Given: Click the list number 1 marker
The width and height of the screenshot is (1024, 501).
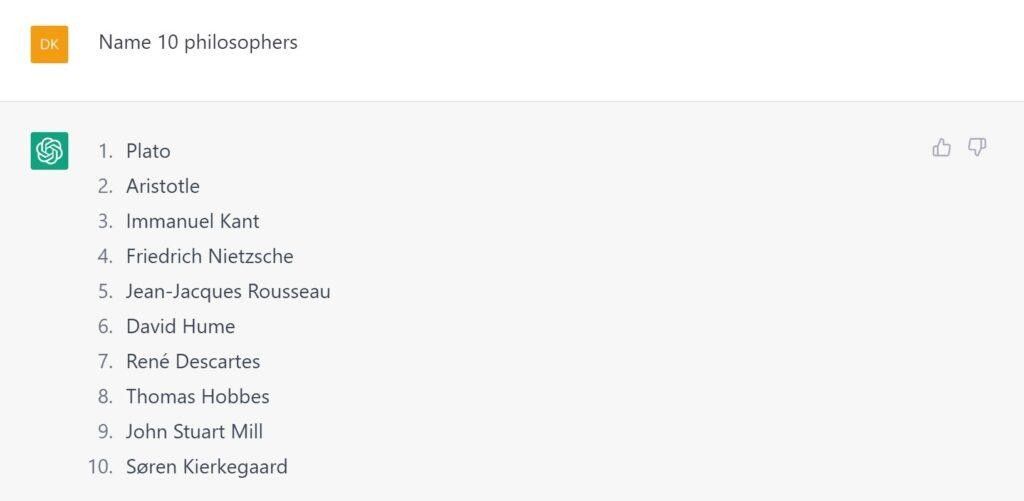Looking at the screenshot, I should pyautogui.click(x=105, y=151).
